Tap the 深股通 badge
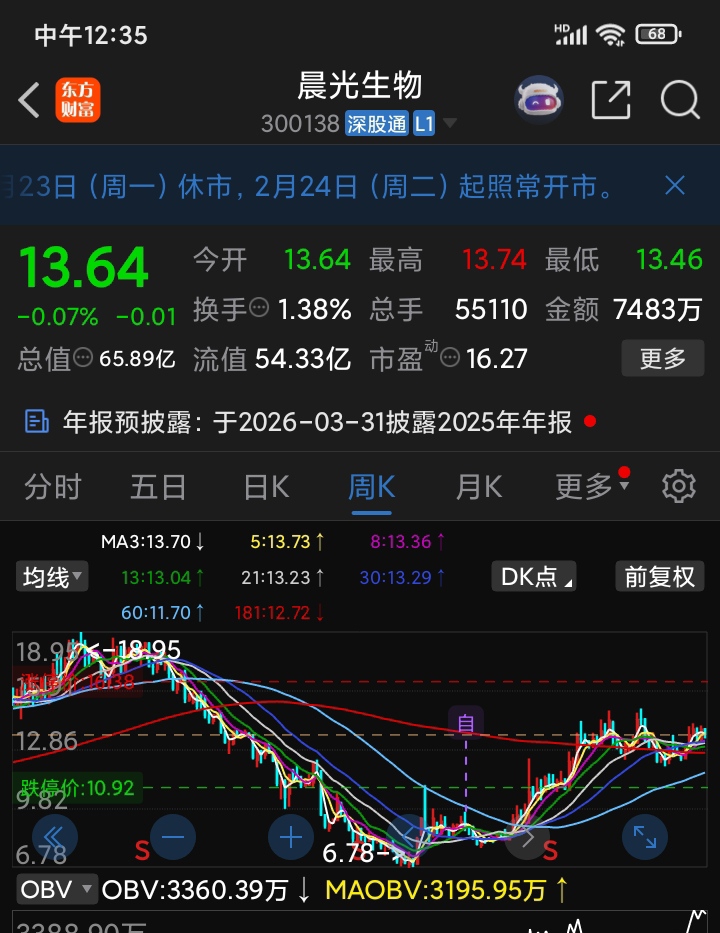Viewport: 720px width, 933px height. pos(377,124)
